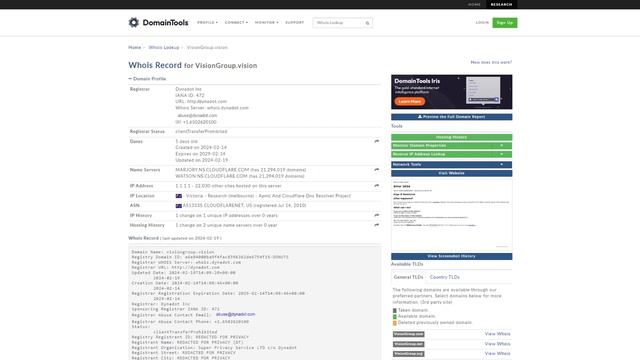Open the website screenshot thumbnail

pos(451,214)
